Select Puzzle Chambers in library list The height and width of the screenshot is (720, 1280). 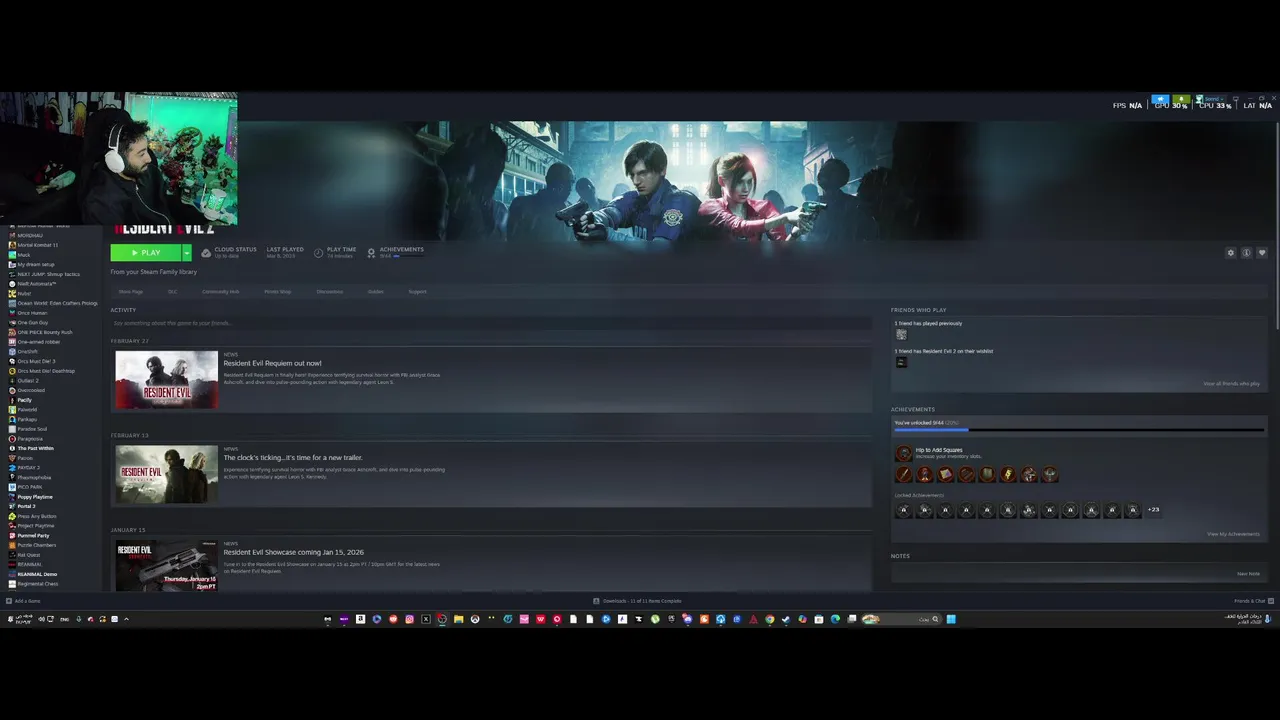tap(36, 545)
